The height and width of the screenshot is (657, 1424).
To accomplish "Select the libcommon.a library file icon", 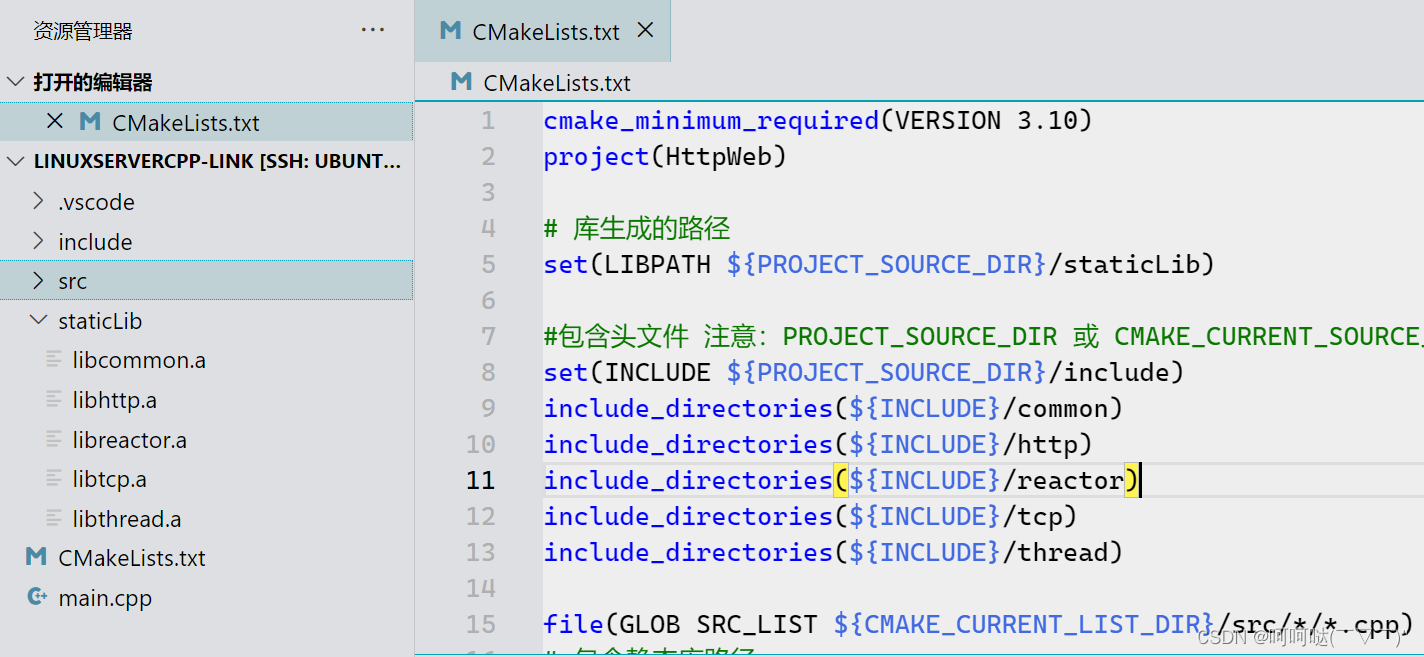I will 55,359.
